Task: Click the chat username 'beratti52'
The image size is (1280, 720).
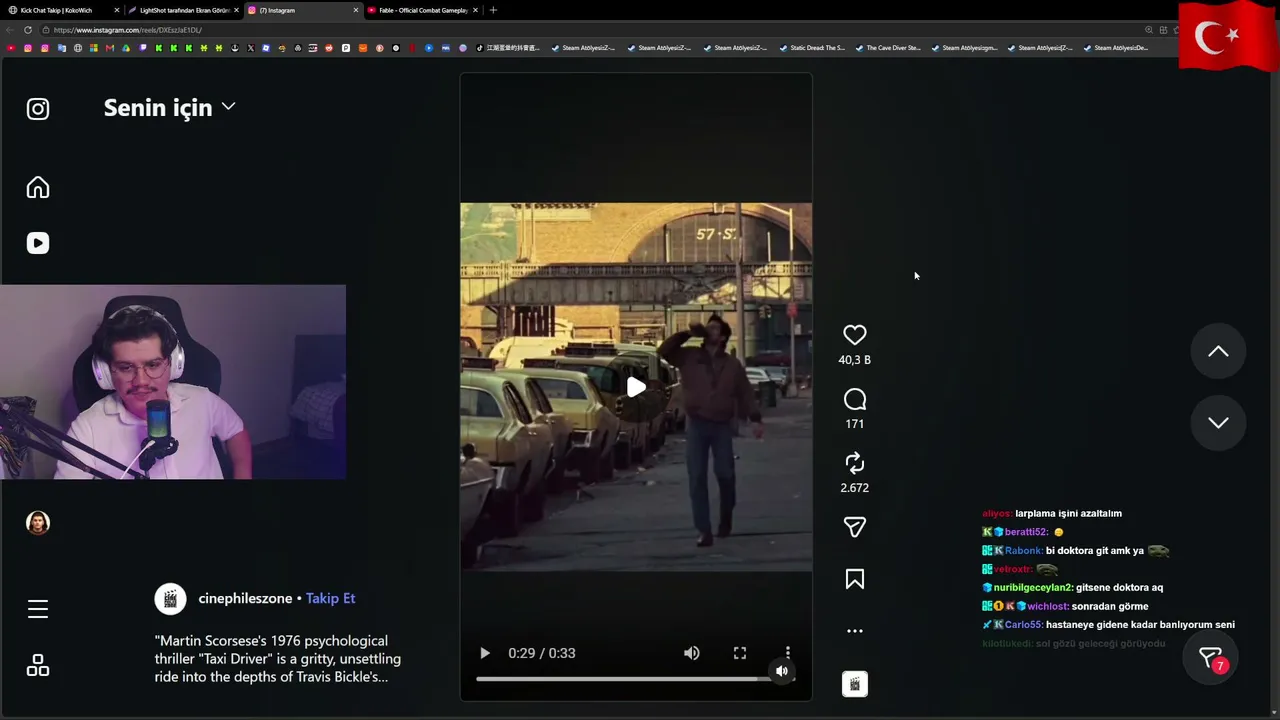Action: click(1026, 532)
